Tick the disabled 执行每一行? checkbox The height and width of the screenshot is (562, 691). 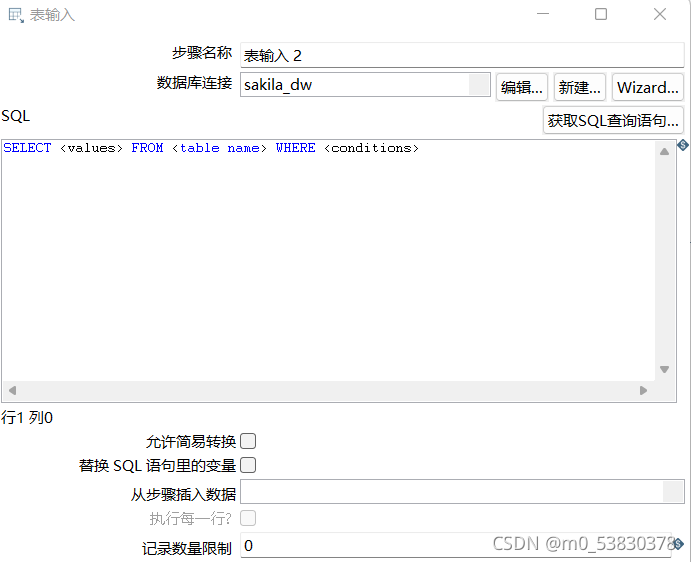[248, 518]
